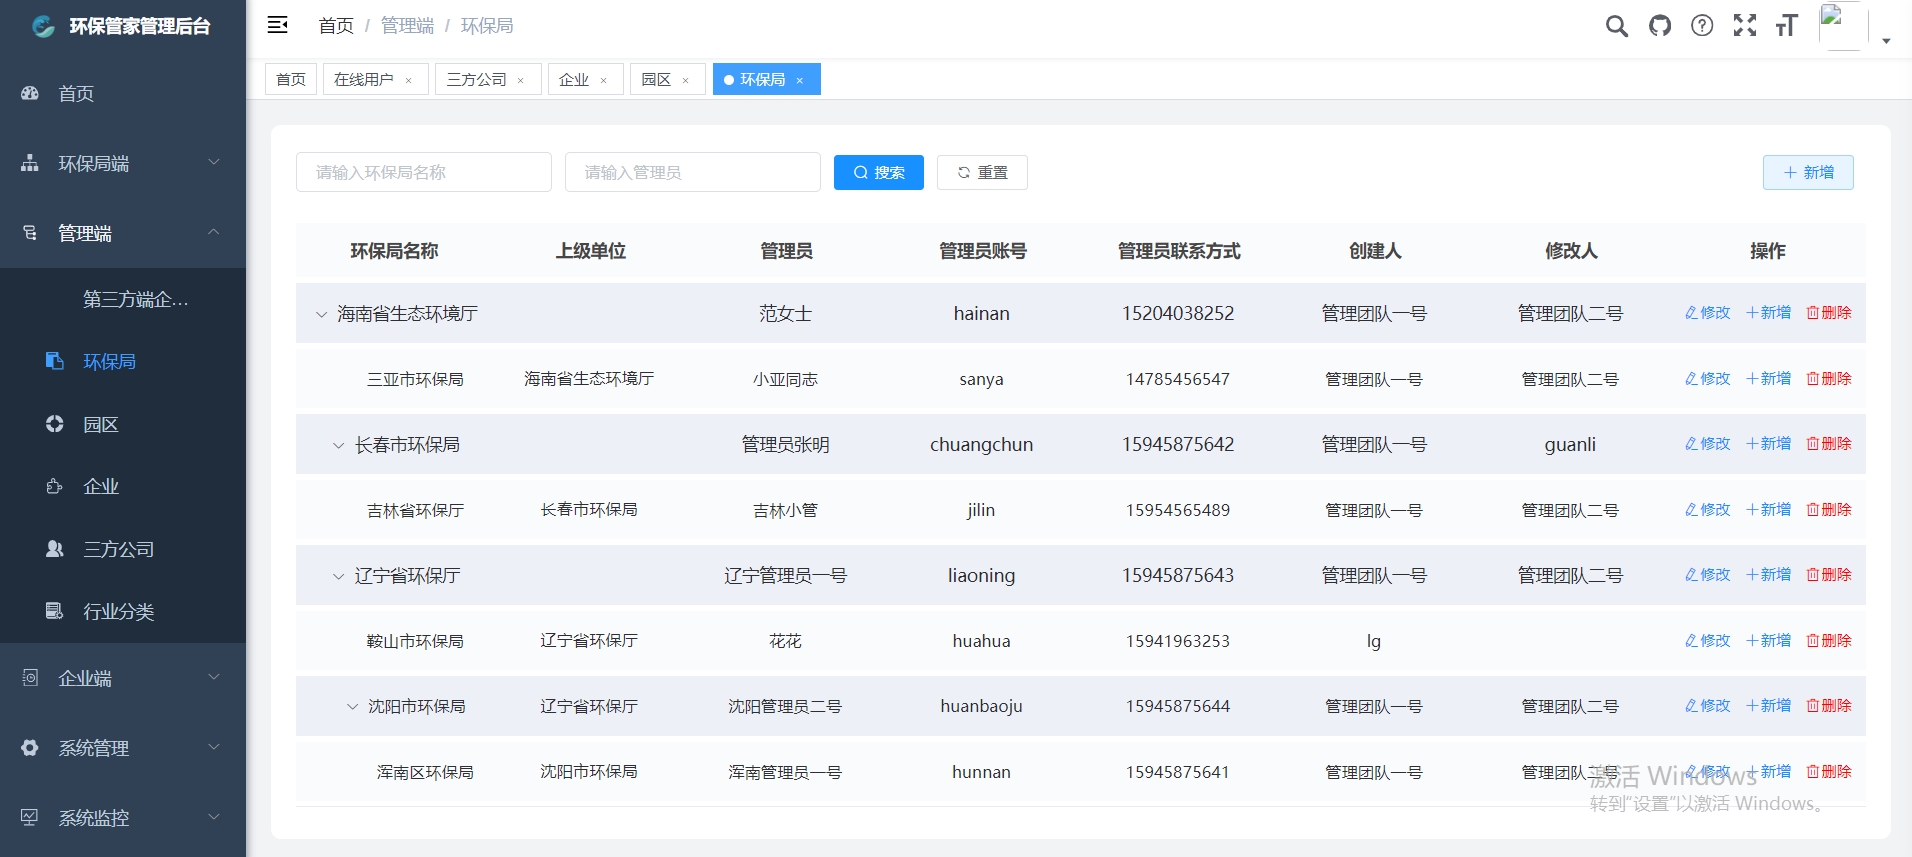This screenshot has width=1912, height=857.
Task: Expand the 系统管理 sidebar menu
Action: [214, 747]
